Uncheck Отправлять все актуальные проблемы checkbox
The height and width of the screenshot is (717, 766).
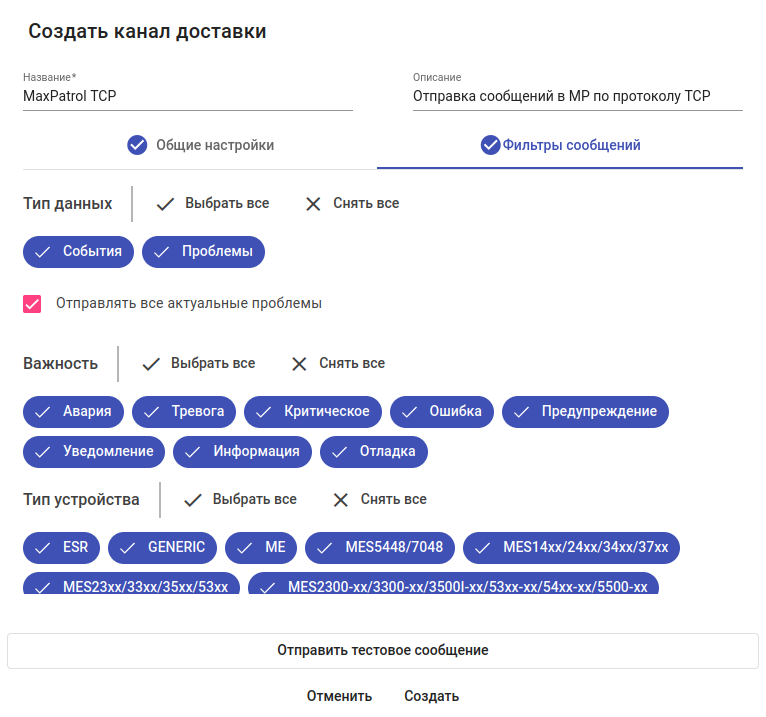pyautogui.click(x=32, y=304)
